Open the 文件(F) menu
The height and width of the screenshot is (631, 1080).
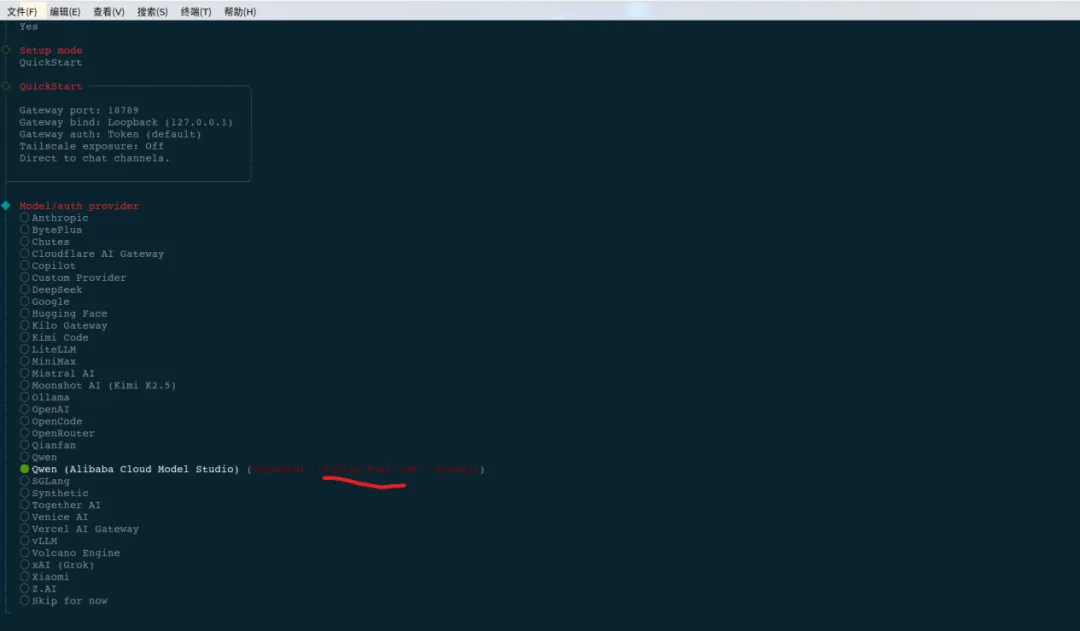pos(22,12)
